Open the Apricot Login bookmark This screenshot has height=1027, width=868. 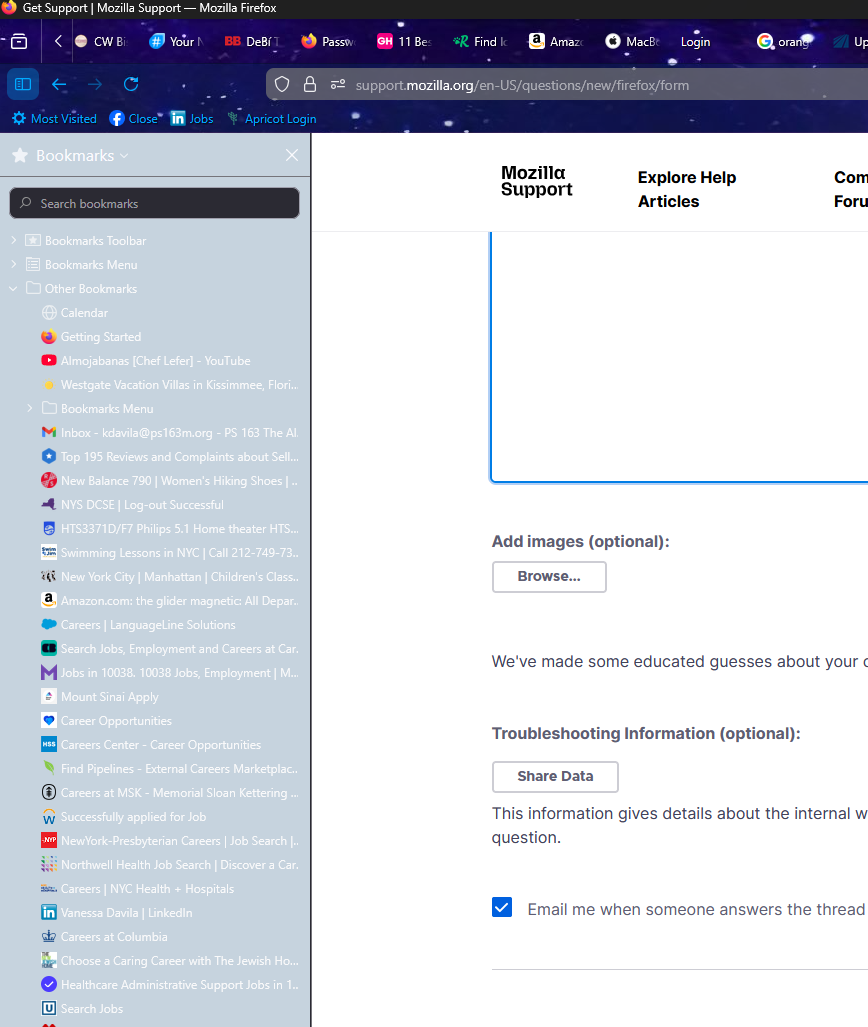pyautogui.click(x=272, y=119)
